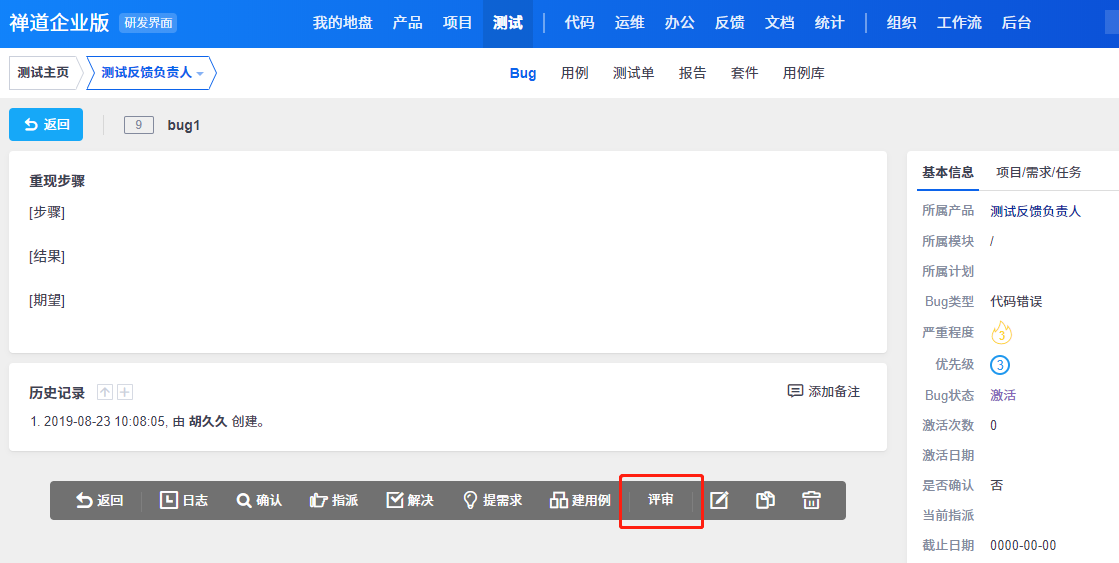Viewport: 1119px width, 563px height.
Task: Open 统计 in top navigation
Action: coord(829,23)
